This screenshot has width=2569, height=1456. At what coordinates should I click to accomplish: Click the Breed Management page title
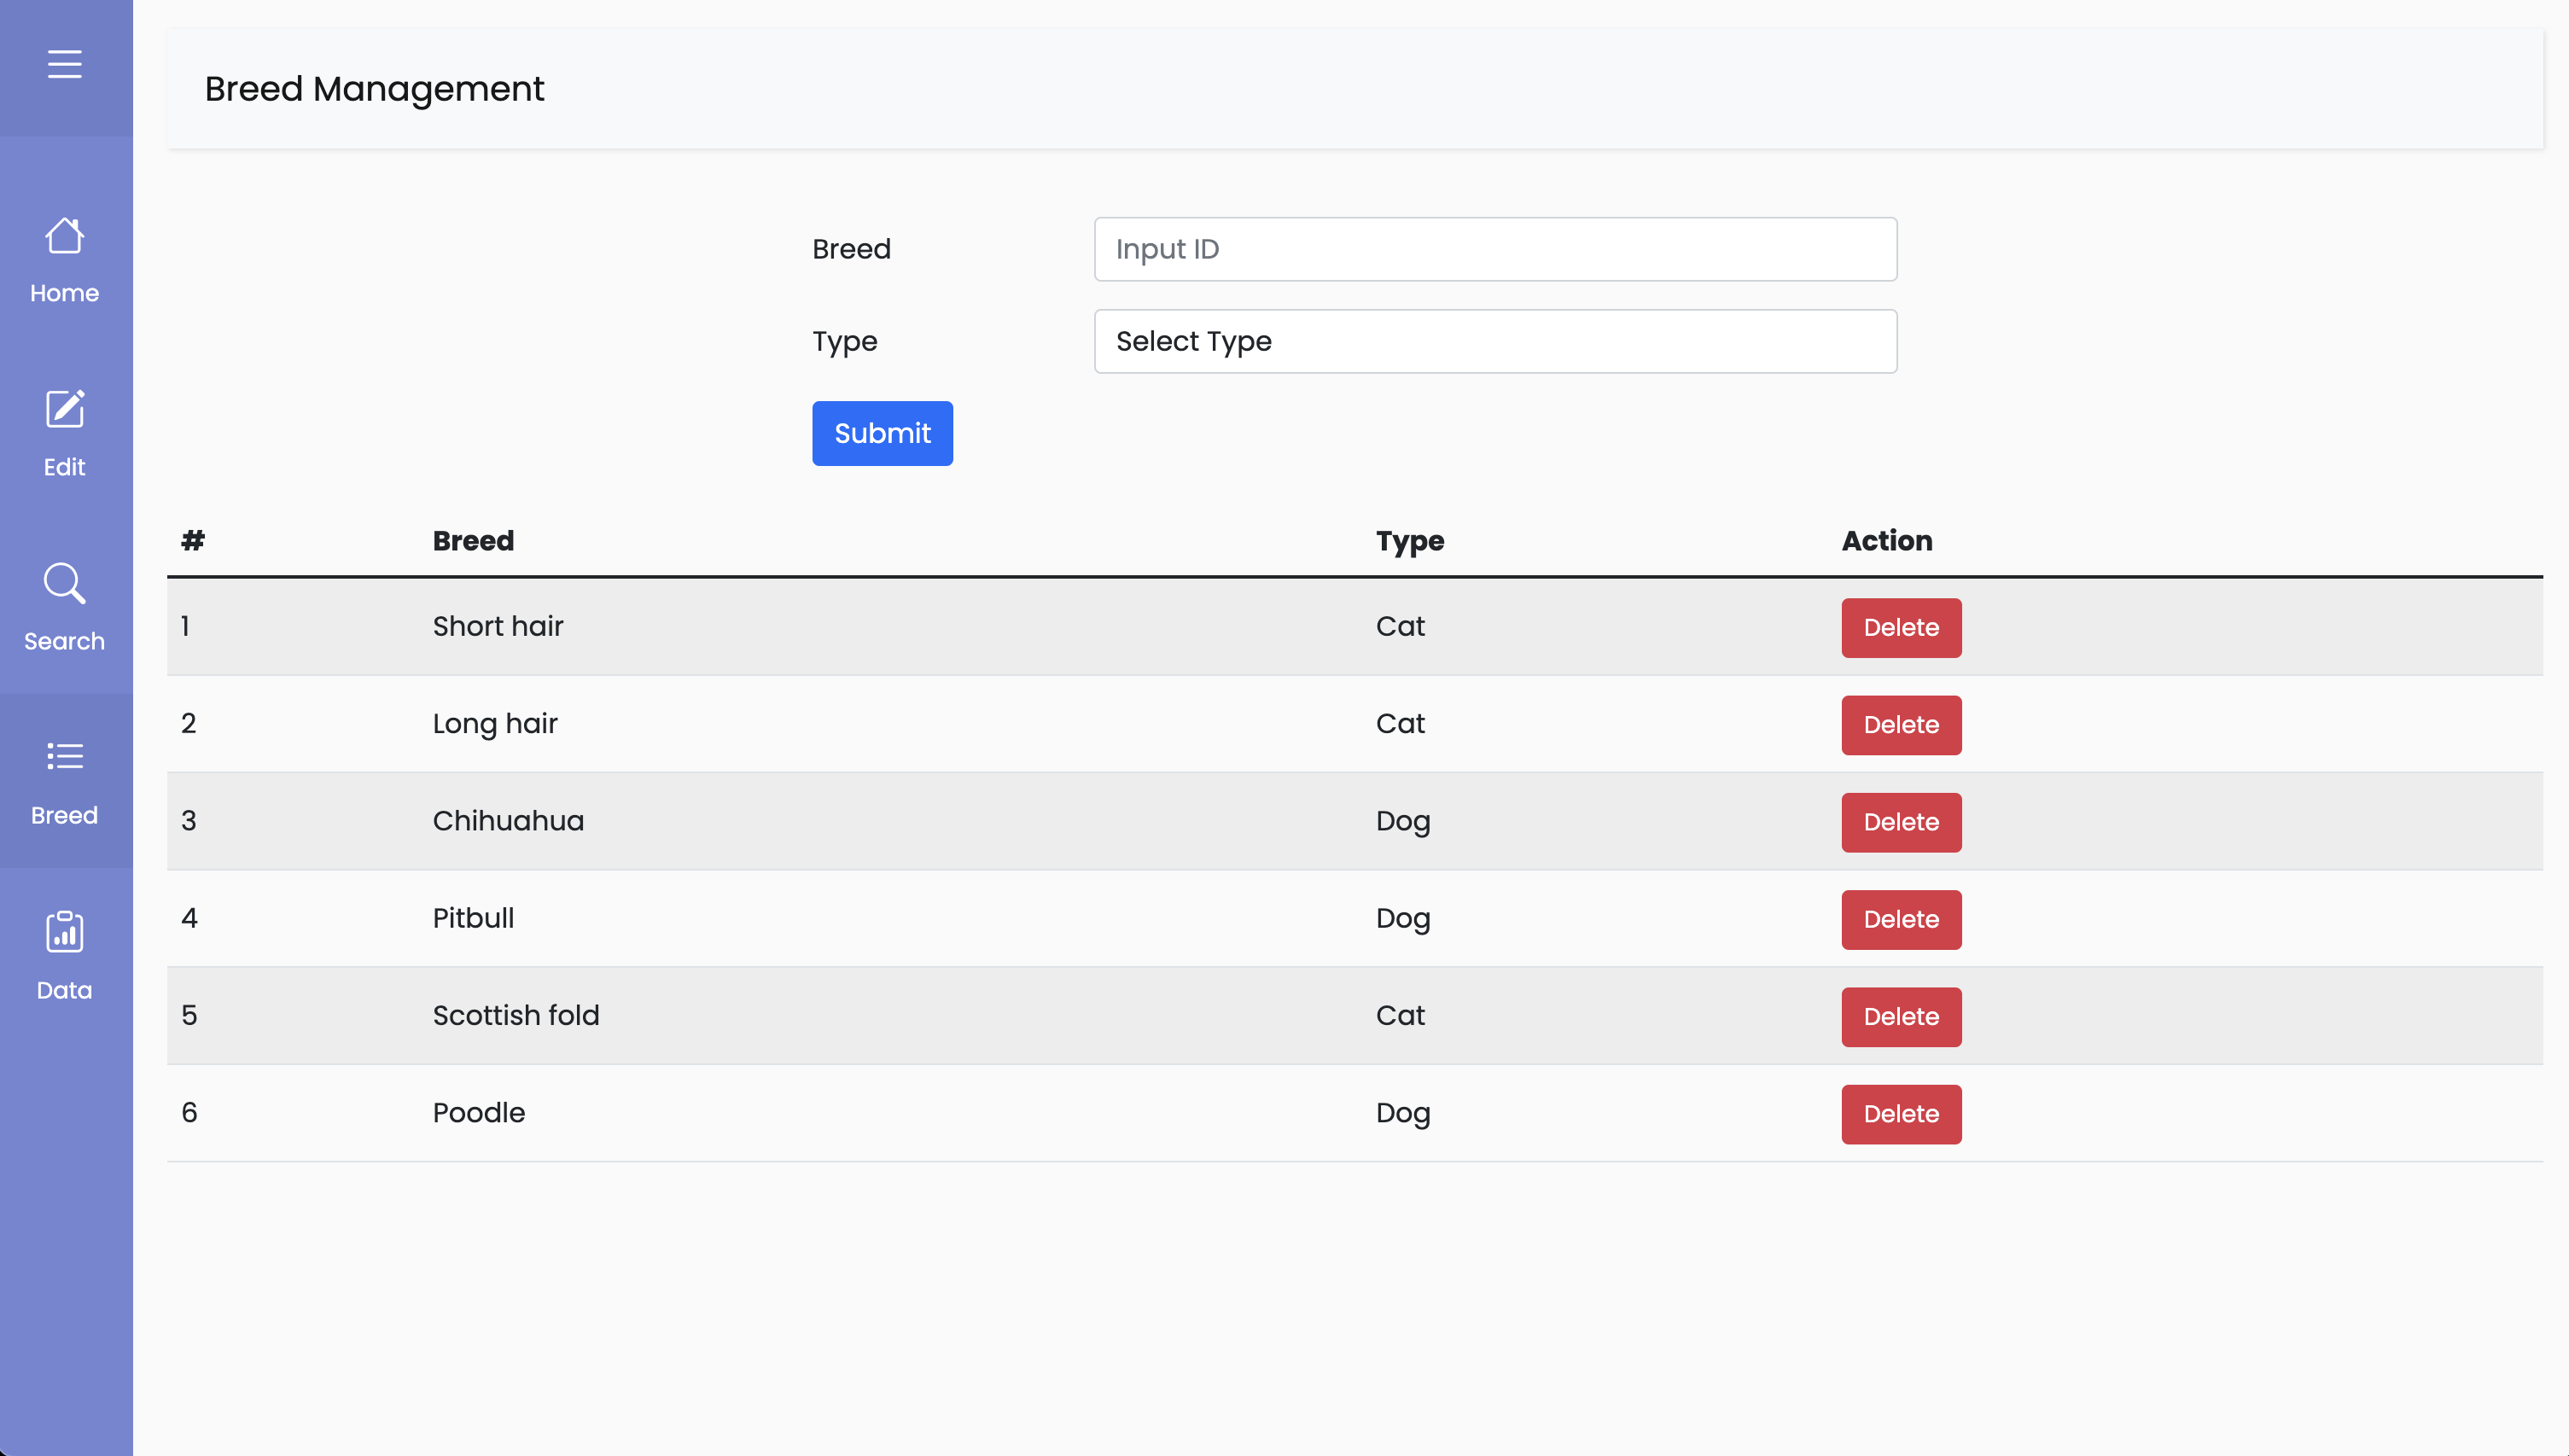pyautogui.click(x=374, y=89)
